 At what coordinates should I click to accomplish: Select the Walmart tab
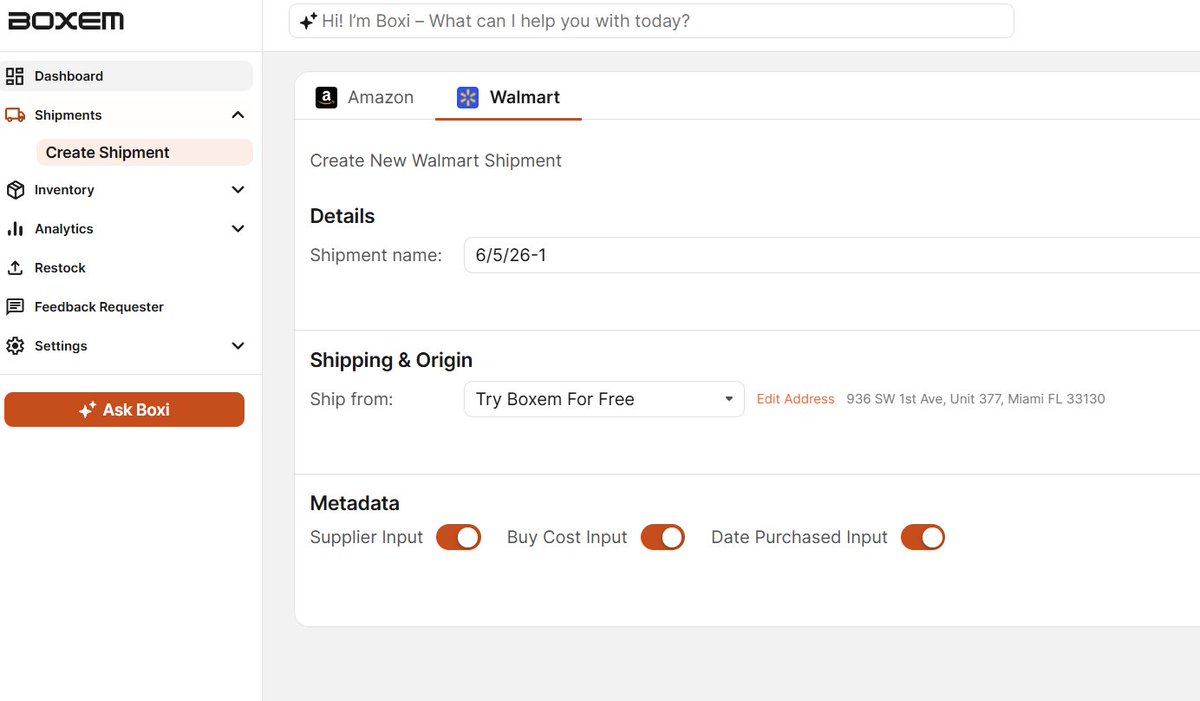508,97
